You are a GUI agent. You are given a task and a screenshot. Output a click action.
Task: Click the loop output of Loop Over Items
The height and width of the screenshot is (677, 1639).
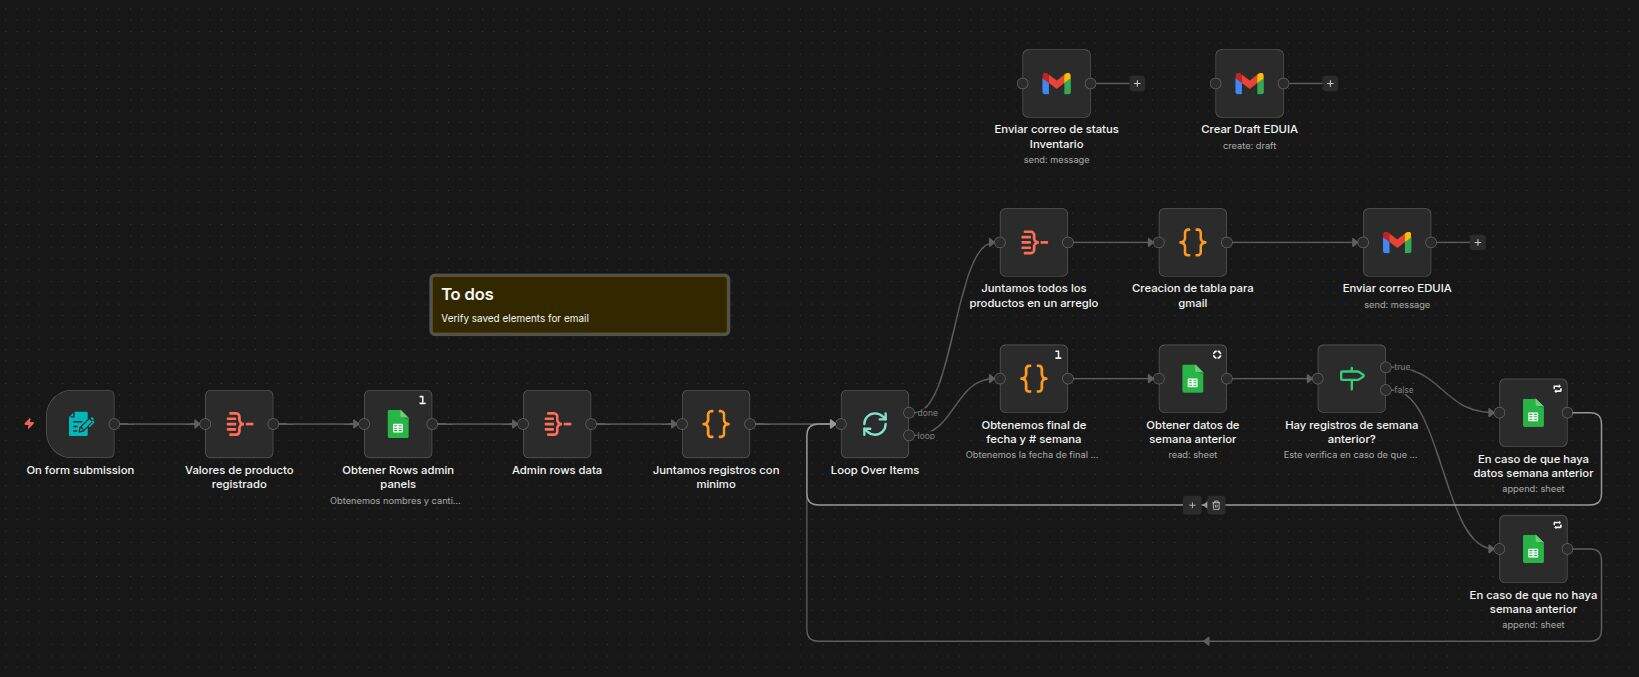click(x=909, y=435)
